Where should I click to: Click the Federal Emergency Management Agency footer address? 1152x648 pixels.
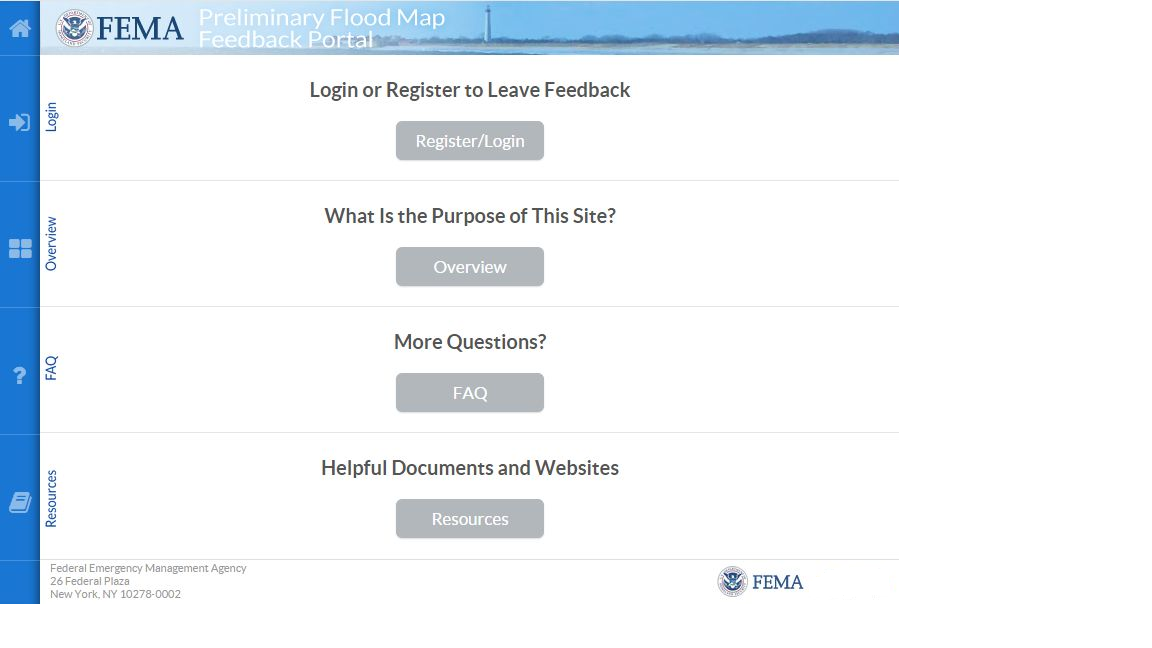pyautogui.click(x=148, y=581)
